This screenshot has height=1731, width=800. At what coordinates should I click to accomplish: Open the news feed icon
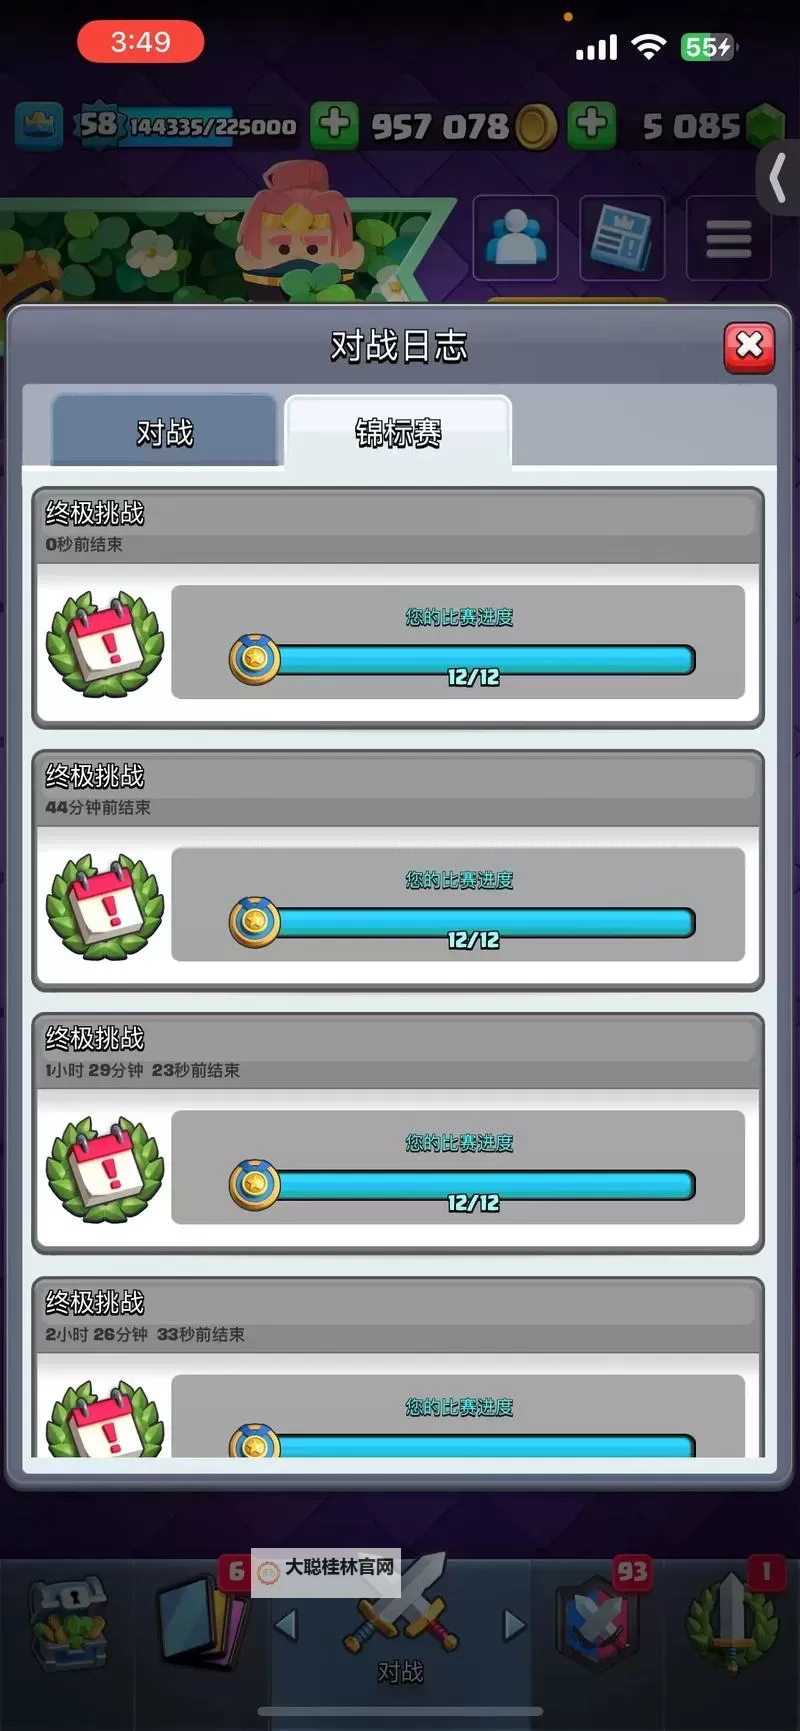tap(622, 238)
